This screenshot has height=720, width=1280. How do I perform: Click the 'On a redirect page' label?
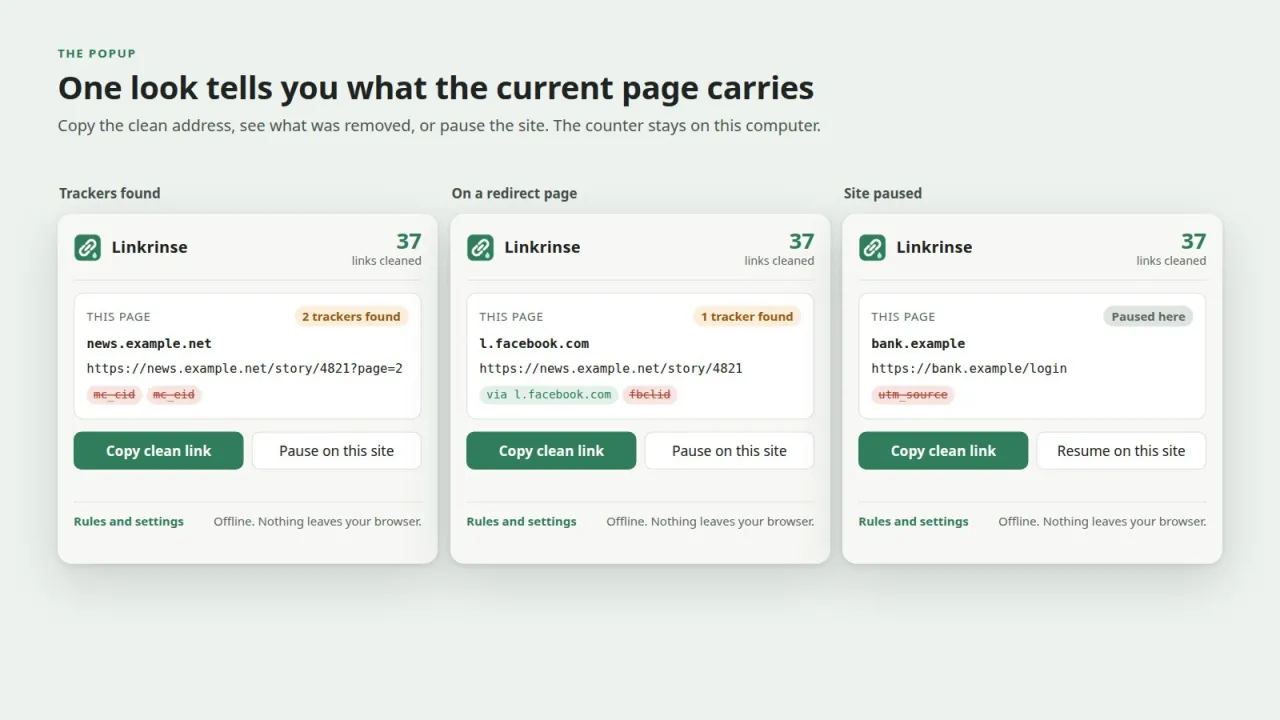pyautogui.click(x=514, y=193)
